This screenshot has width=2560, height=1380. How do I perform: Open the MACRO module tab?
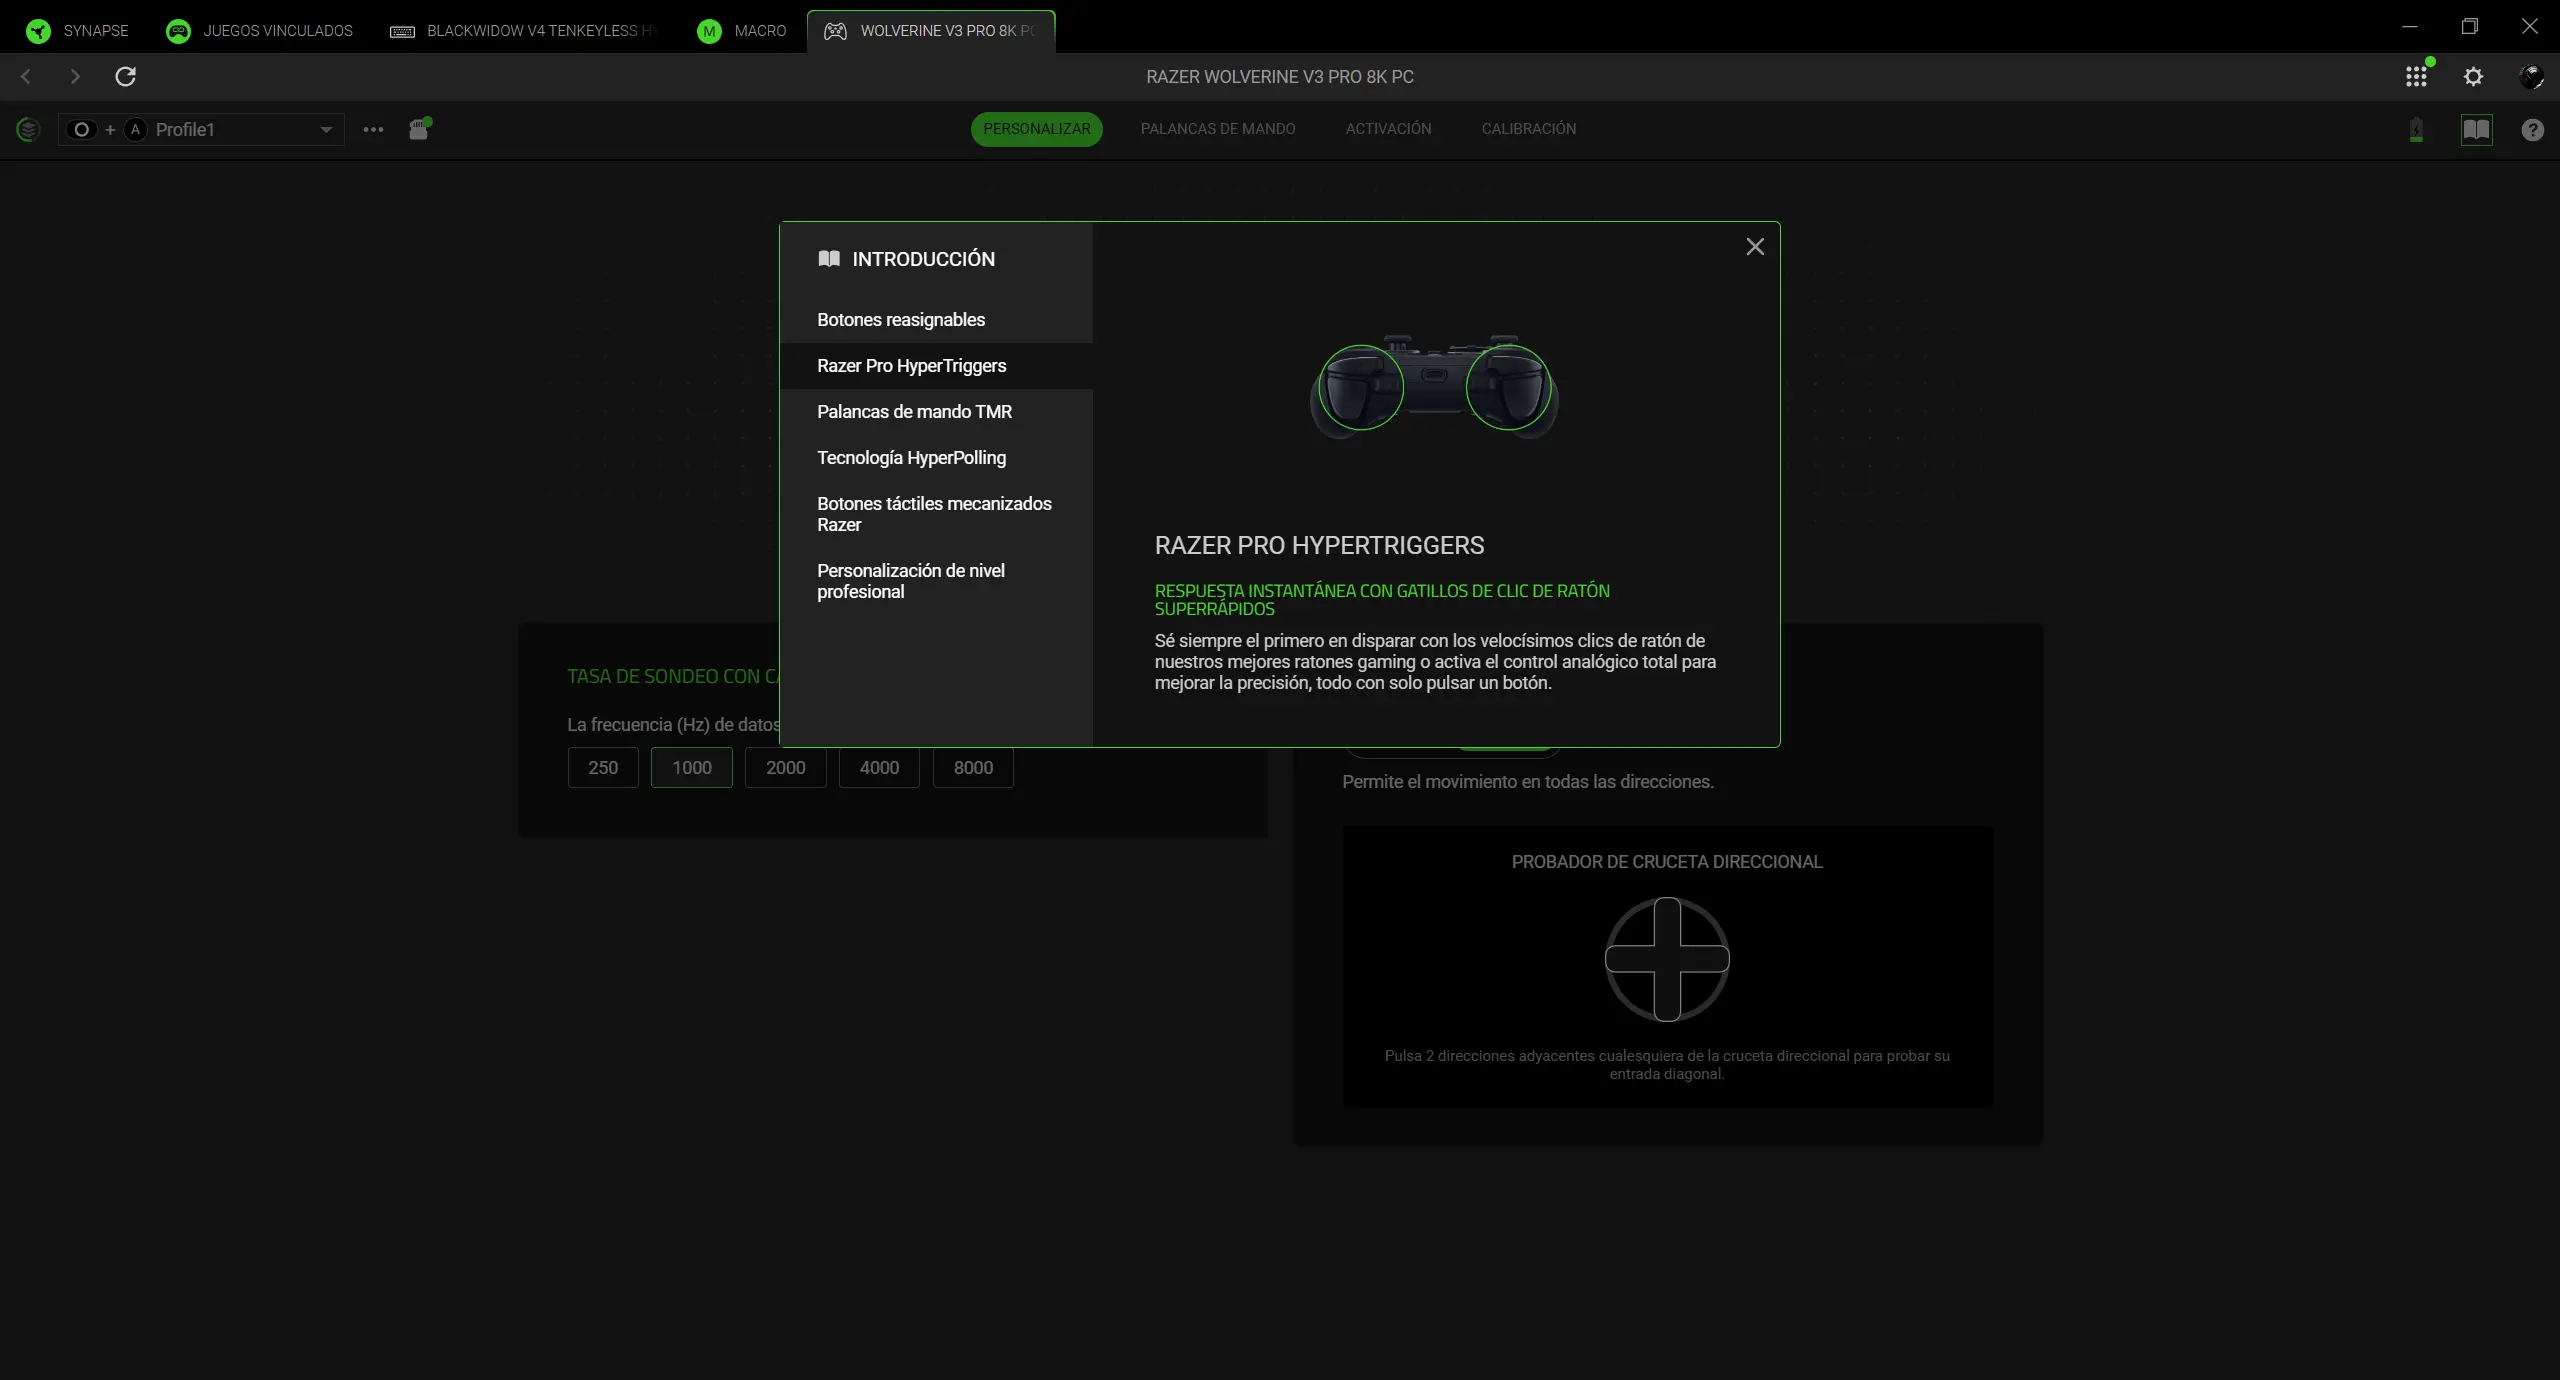coord(742,31)
